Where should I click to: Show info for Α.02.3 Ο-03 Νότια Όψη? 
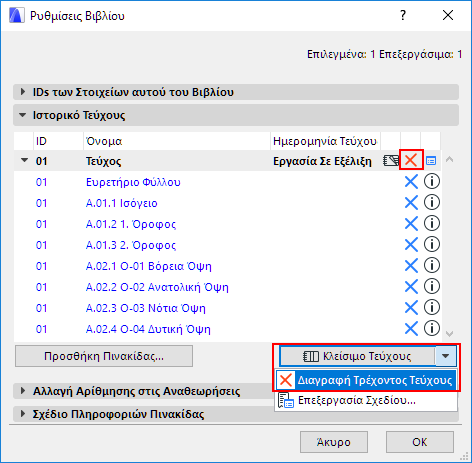[432, 308]
